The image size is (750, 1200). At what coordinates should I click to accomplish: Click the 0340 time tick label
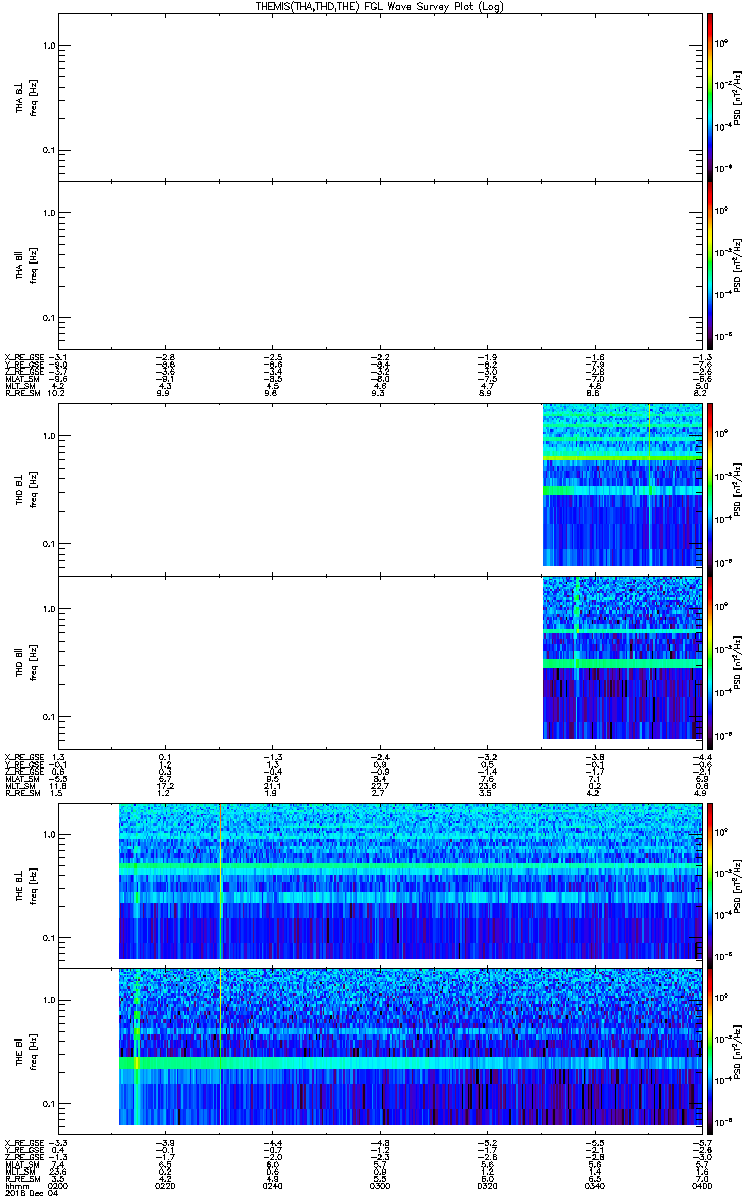tap(594, 1185)
